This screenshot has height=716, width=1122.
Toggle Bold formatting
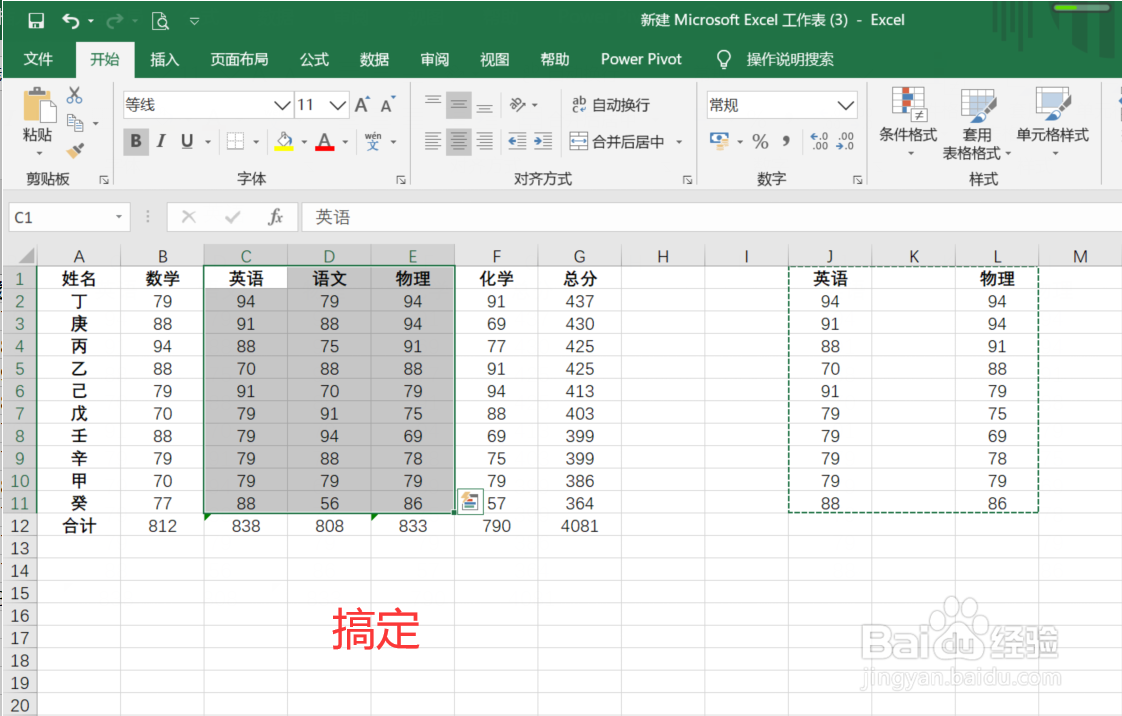pyautogui.click(x=134, y=141)
